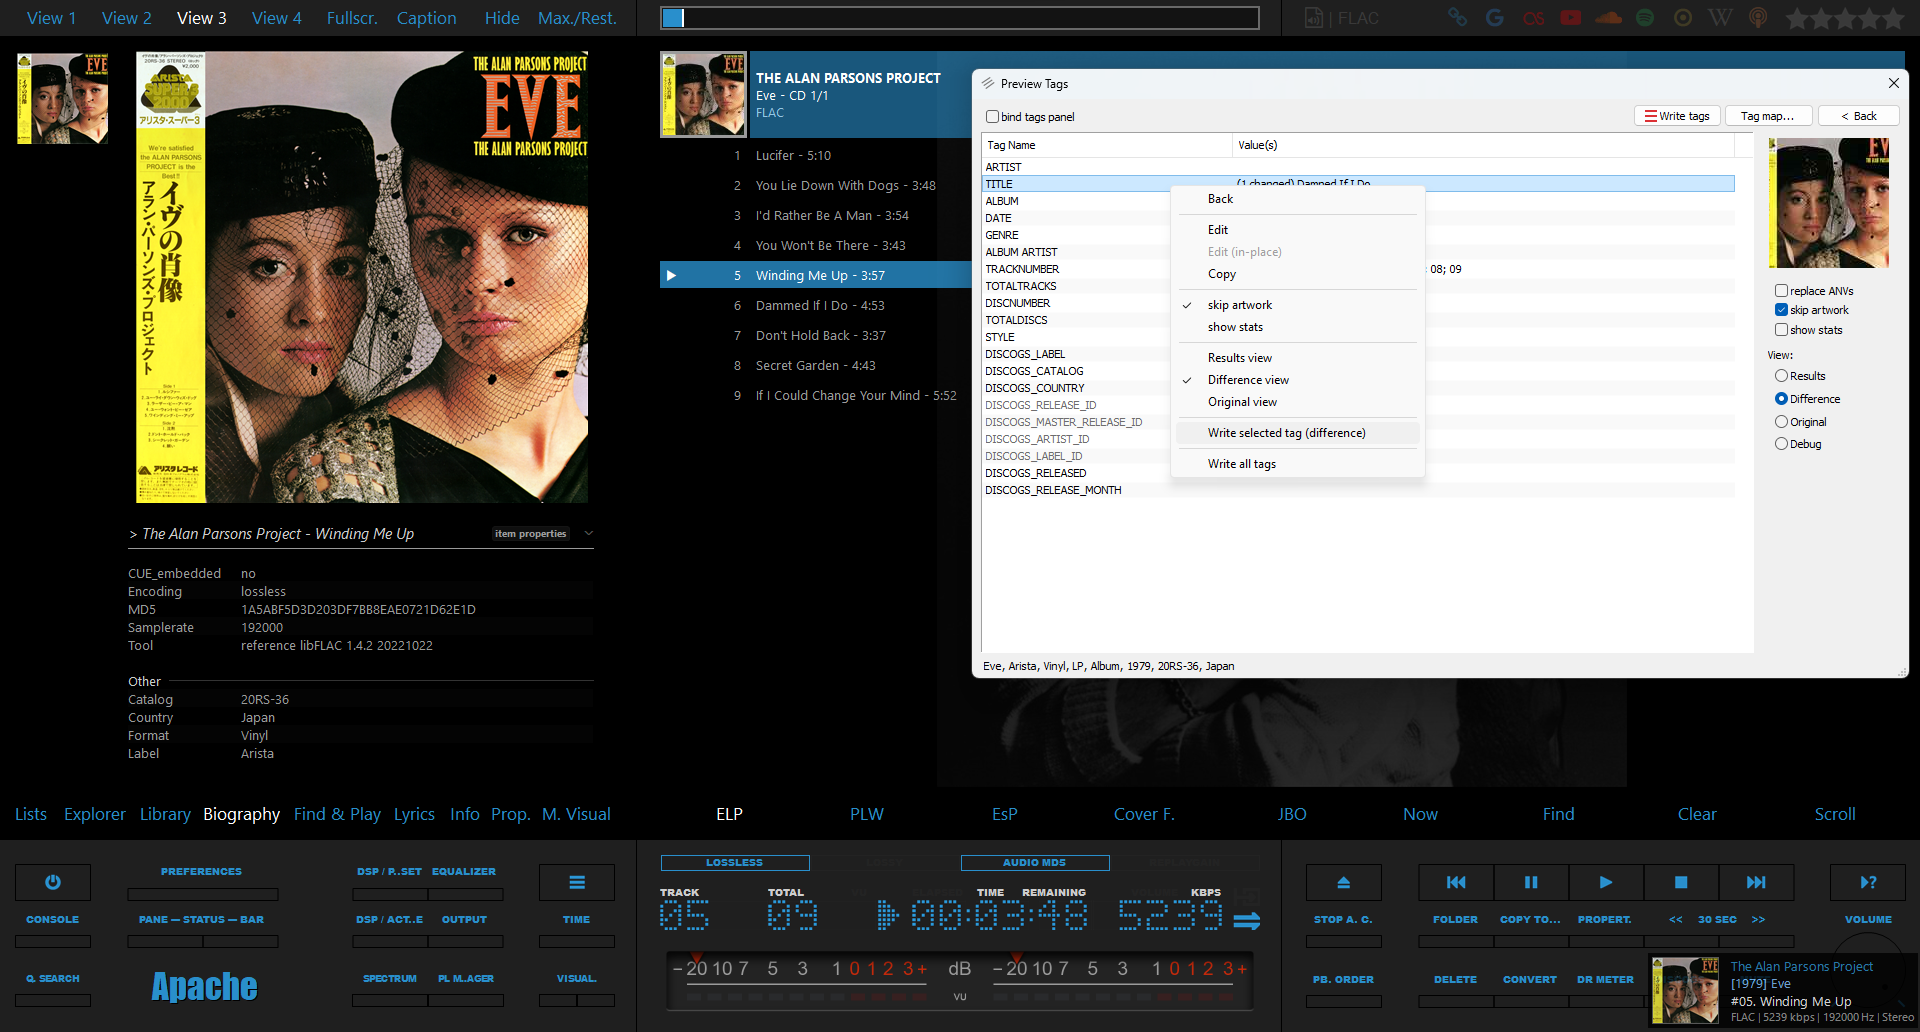Enable the replace ANVs checkbox
The width and height of the screenshot is (1920, 1032).
[1781, 291]
